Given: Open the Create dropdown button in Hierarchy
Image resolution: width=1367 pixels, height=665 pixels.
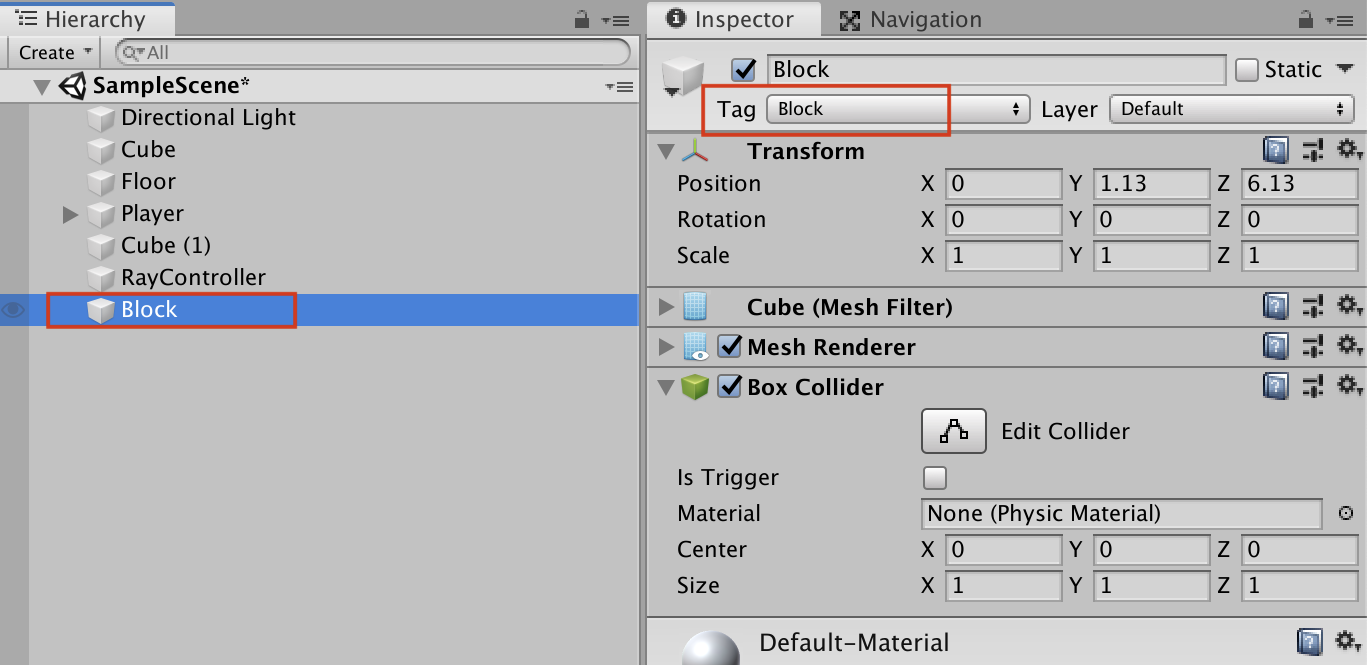Looking at the screenshot, I should [x=56, y=52].
